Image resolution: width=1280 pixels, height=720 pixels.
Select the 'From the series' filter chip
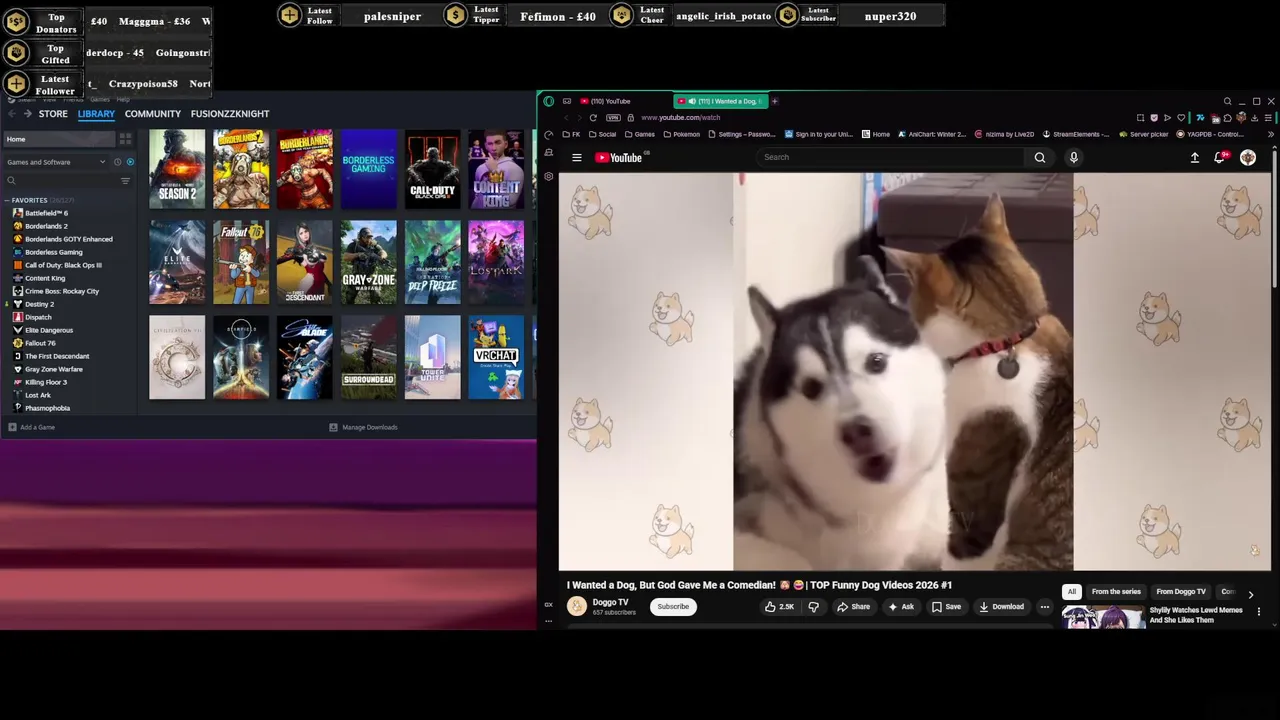(1116, 592)
